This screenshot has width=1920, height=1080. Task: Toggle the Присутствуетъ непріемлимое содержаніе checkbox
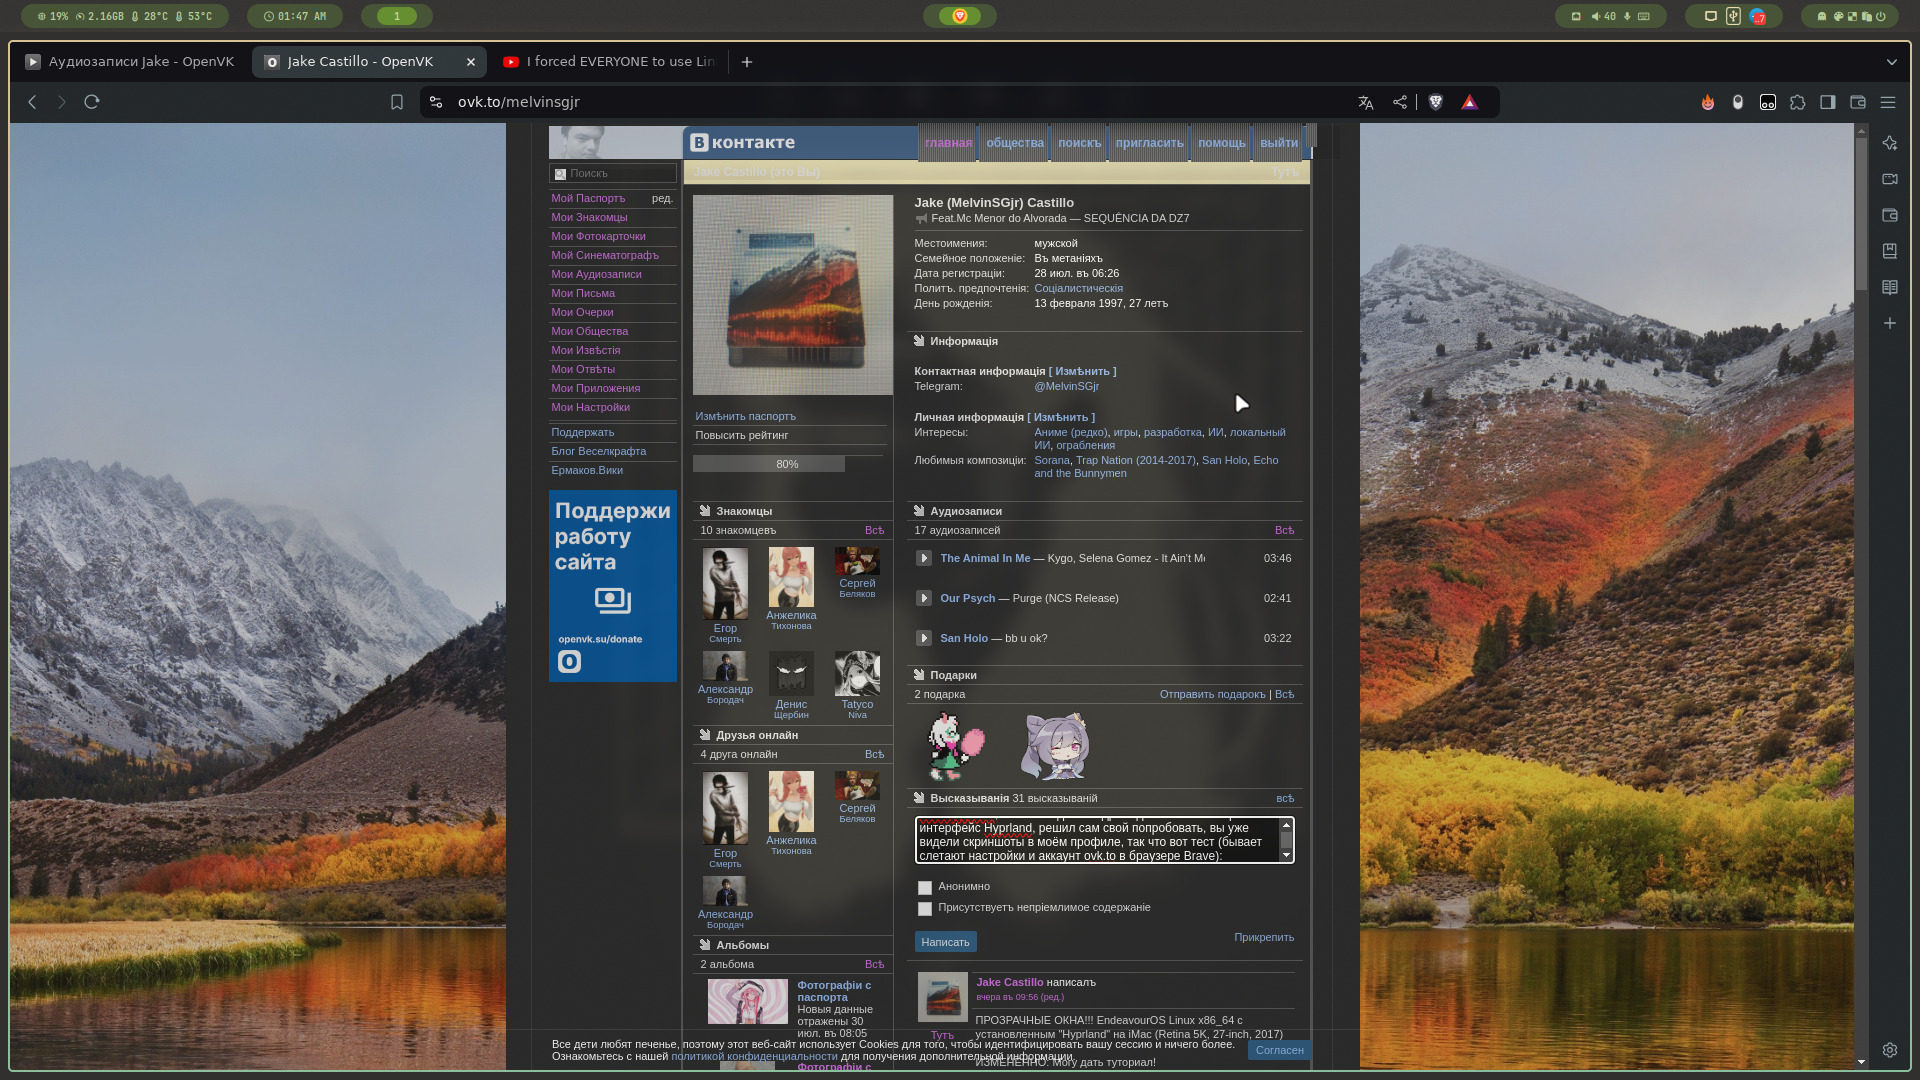(925, 909)
